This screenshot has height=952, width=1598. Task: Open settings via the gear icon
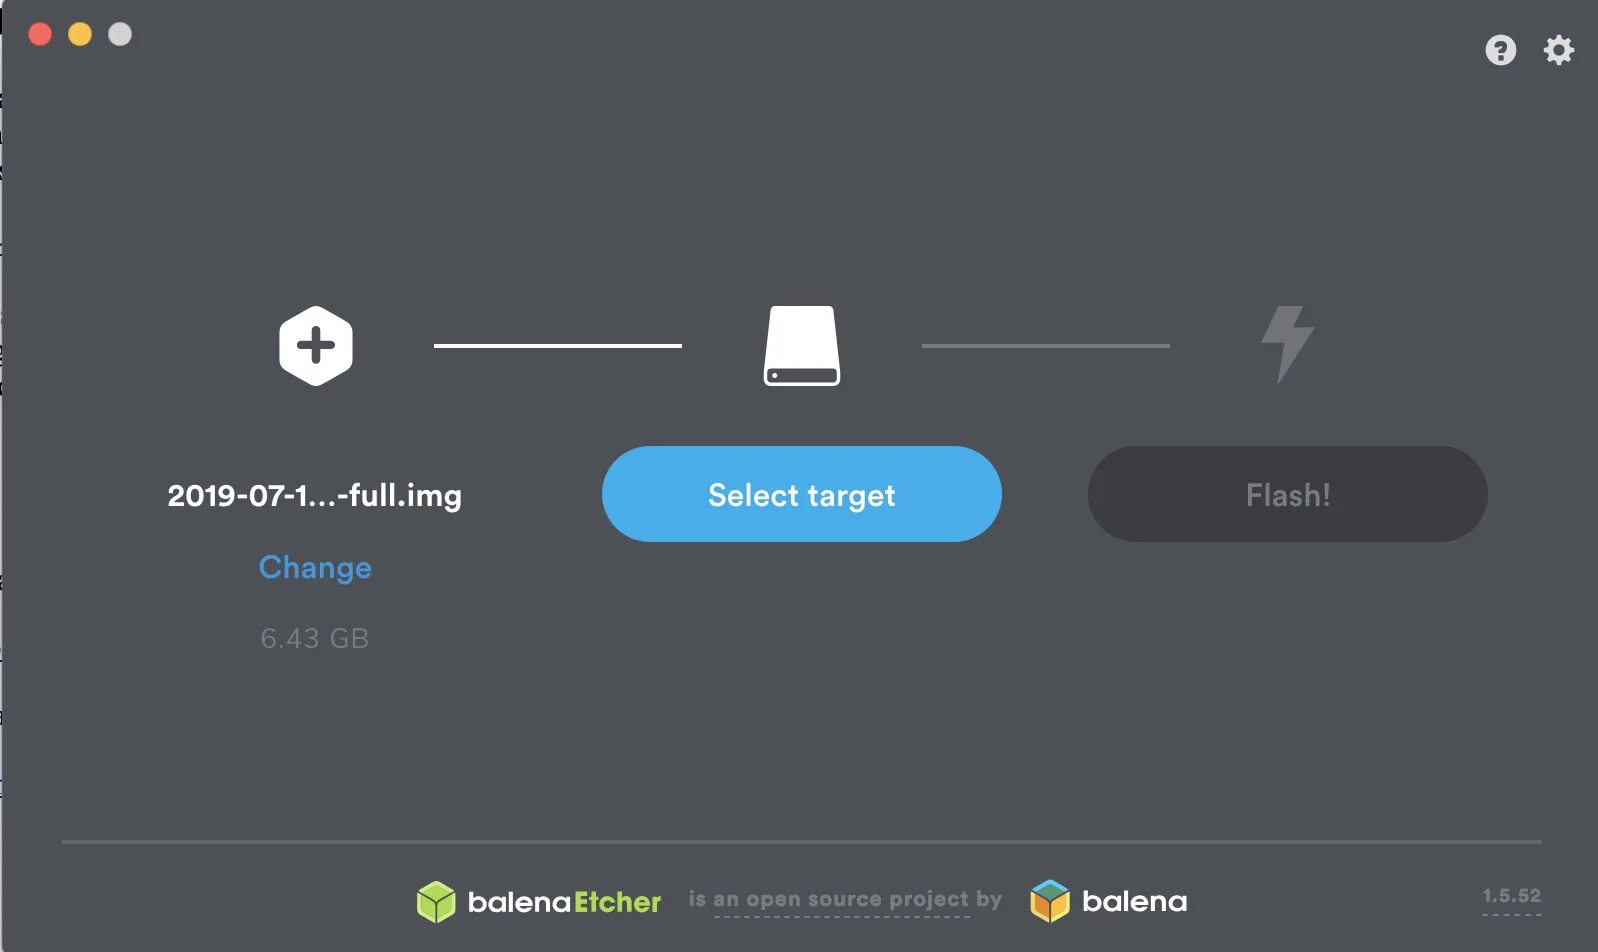1558,50
